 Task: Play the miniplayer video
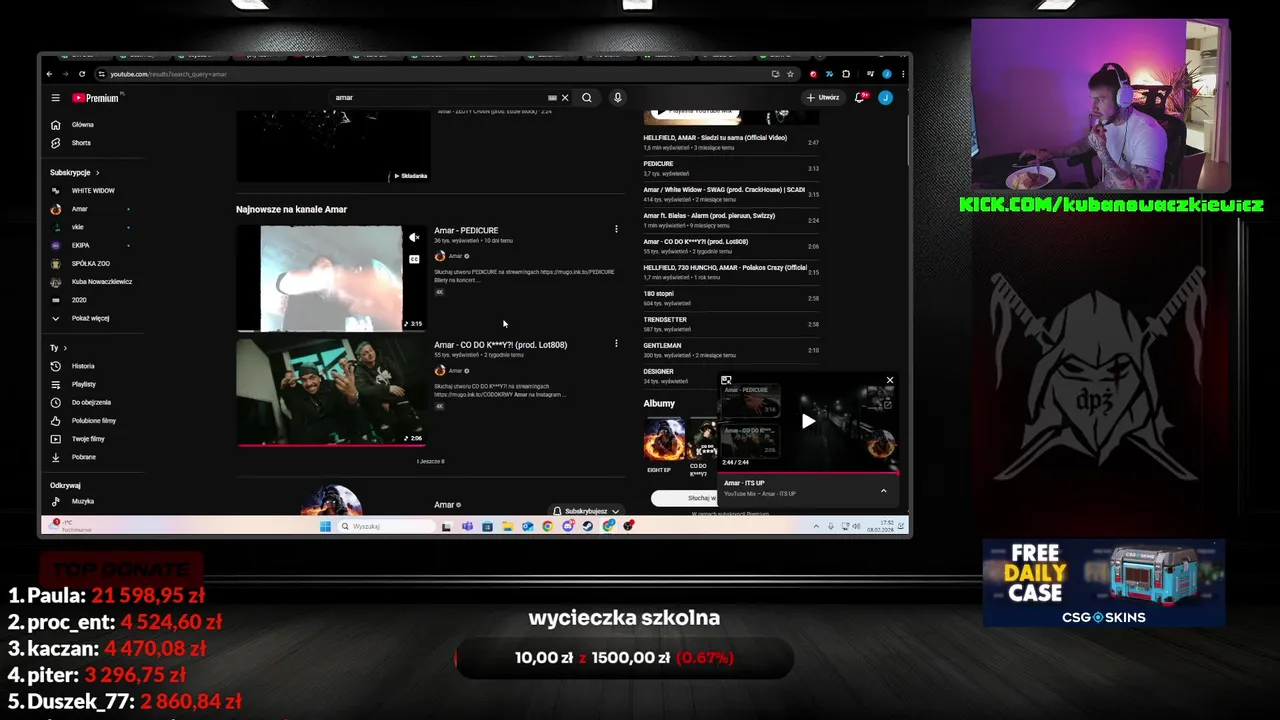coord(808,421)
